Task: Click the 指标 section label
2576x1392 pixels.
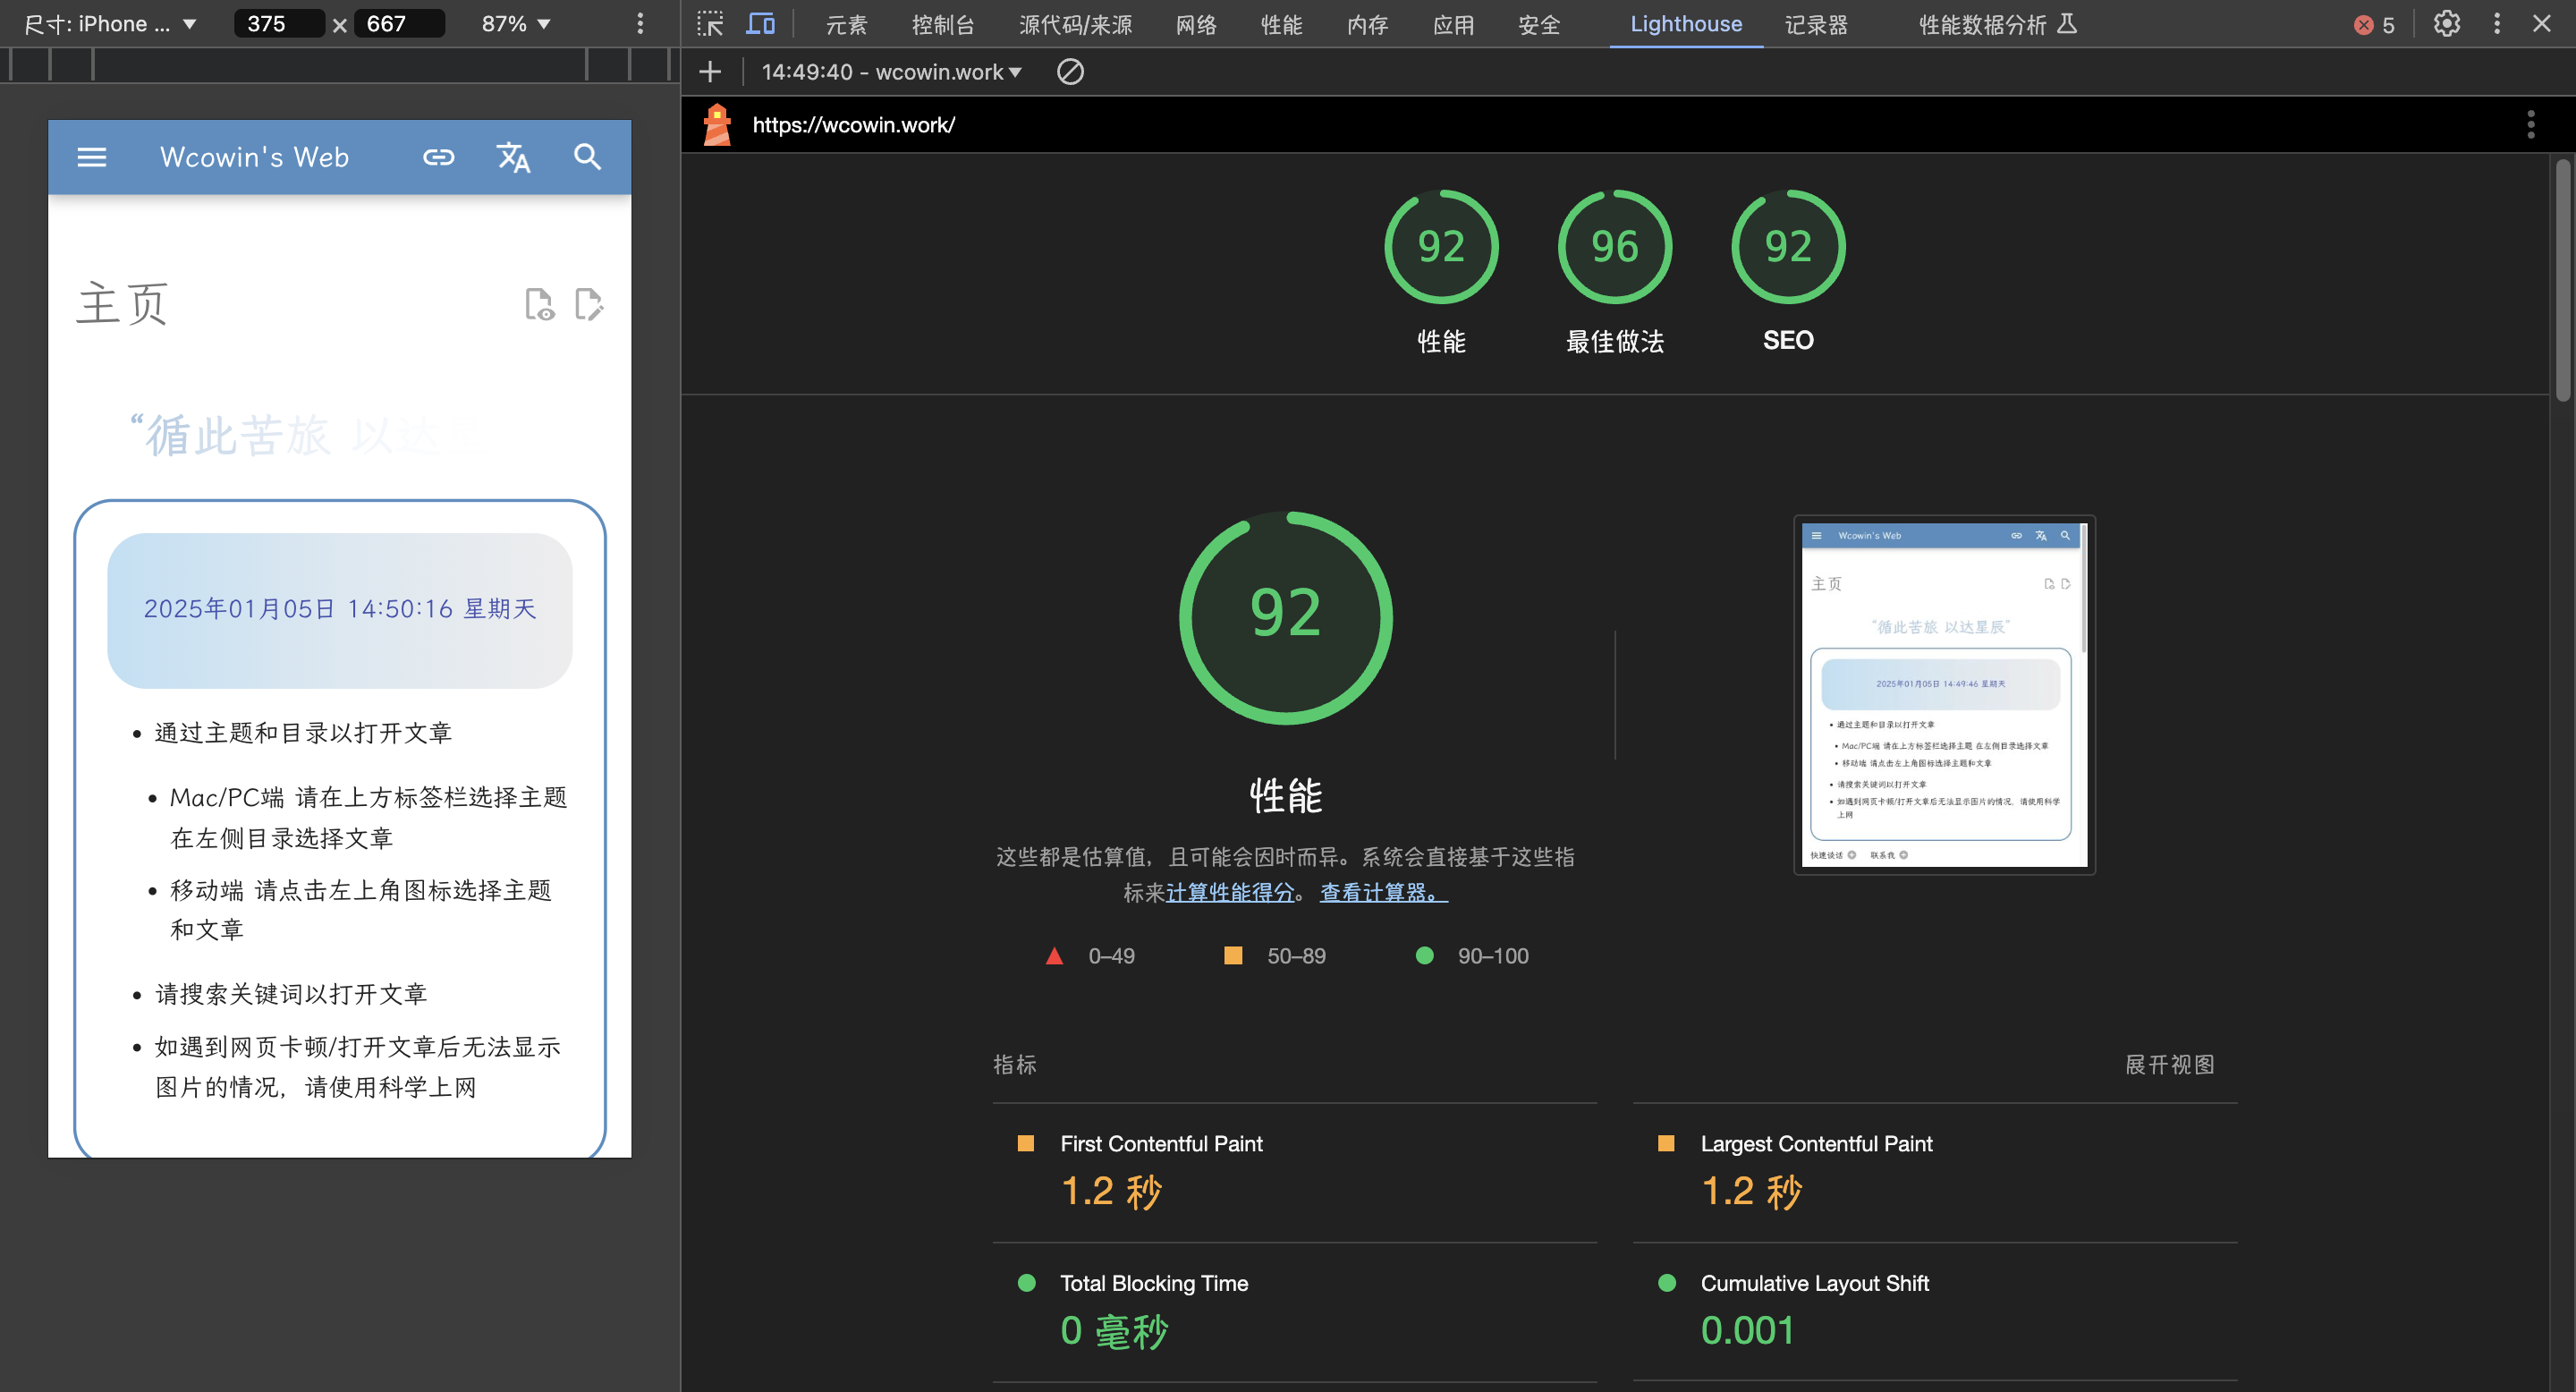Action: (1014, 1065)
